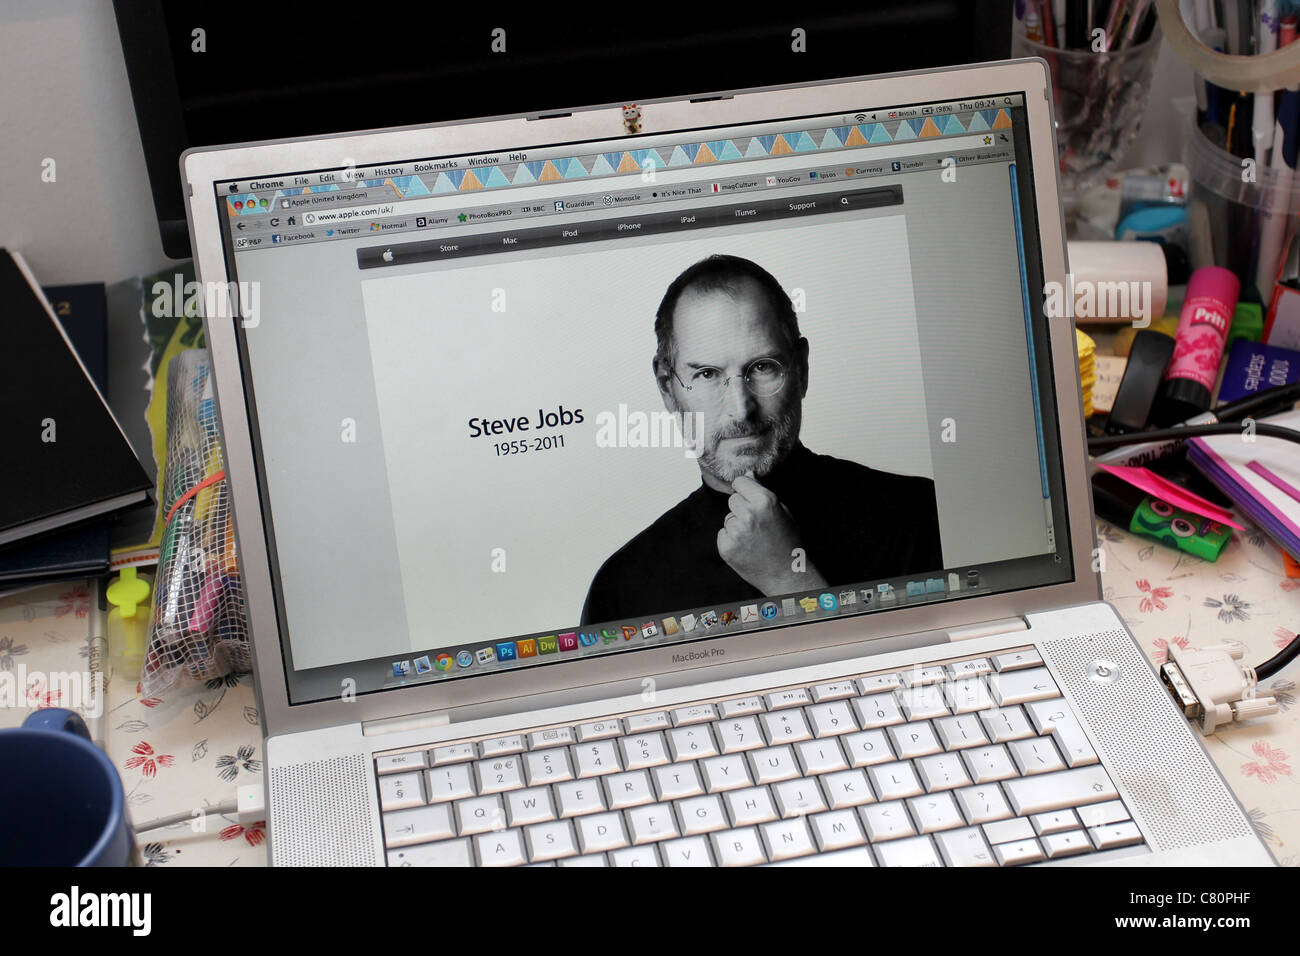The width and height of the screenshot is (1300, 956).
Task: Open Adobe Acrobat from the Dock
Action: coord(749,613)
